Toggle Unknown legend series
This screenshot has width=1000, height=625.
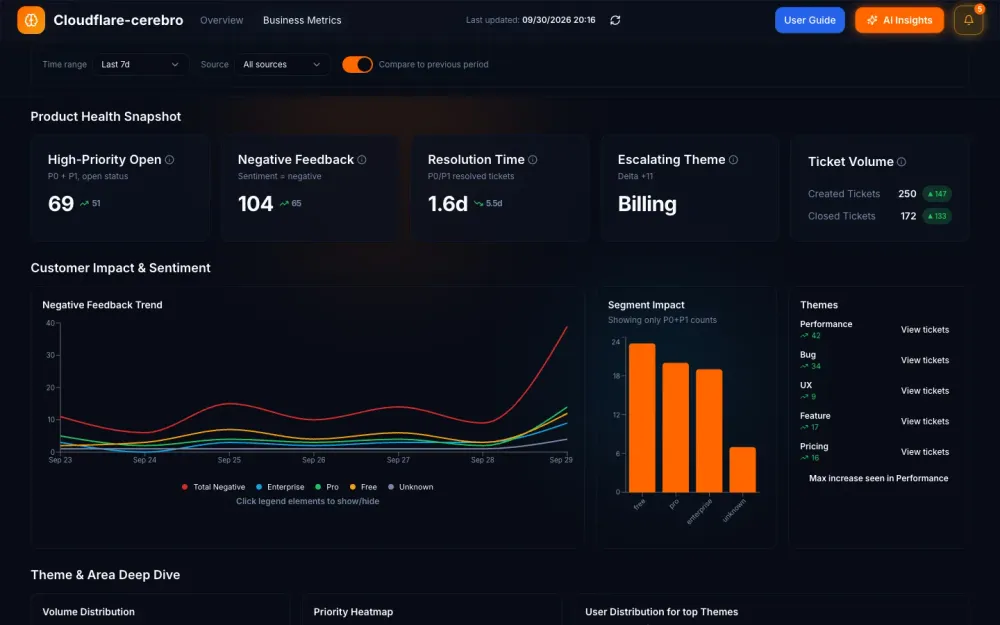point(411,487)
